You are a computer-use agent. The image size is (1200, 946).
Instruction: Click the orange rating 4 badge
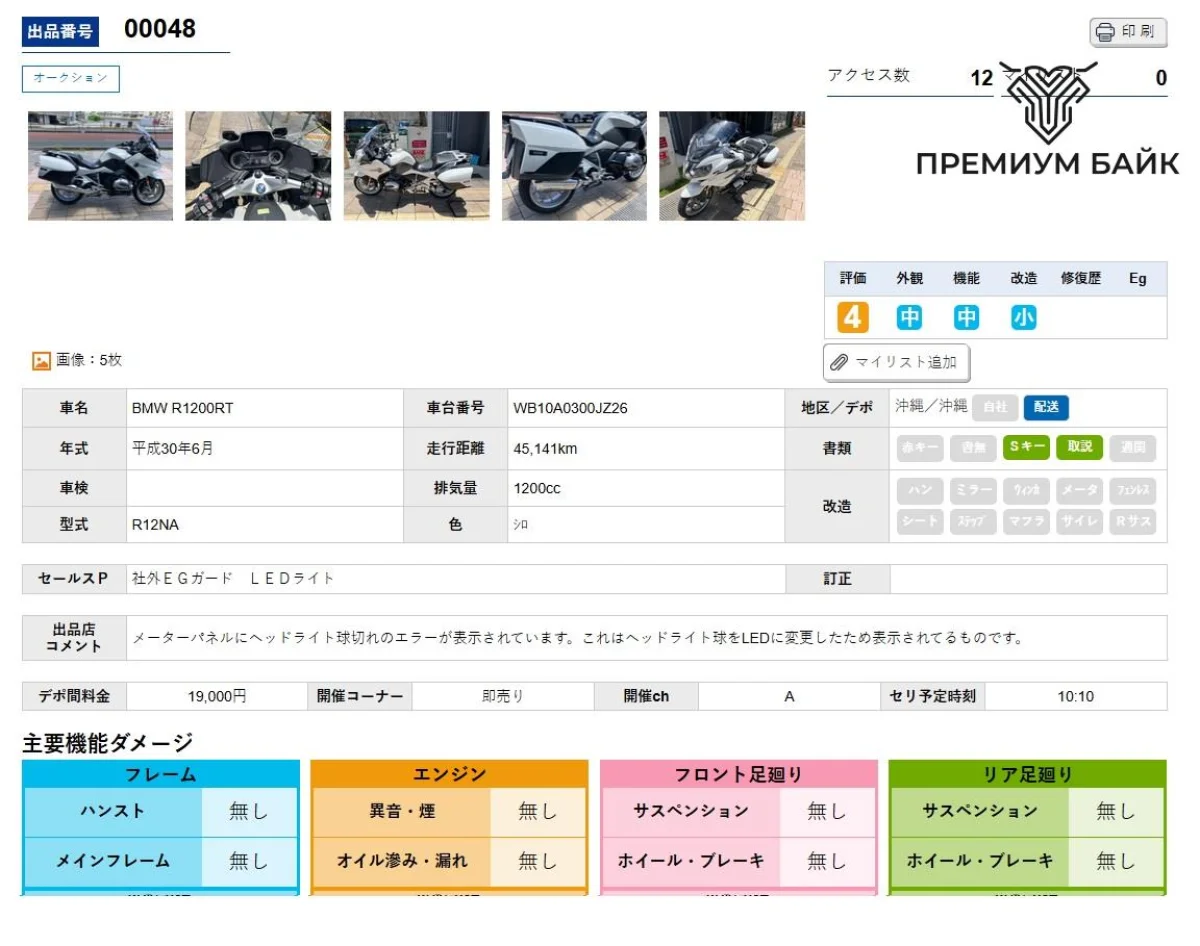[852, 318]
